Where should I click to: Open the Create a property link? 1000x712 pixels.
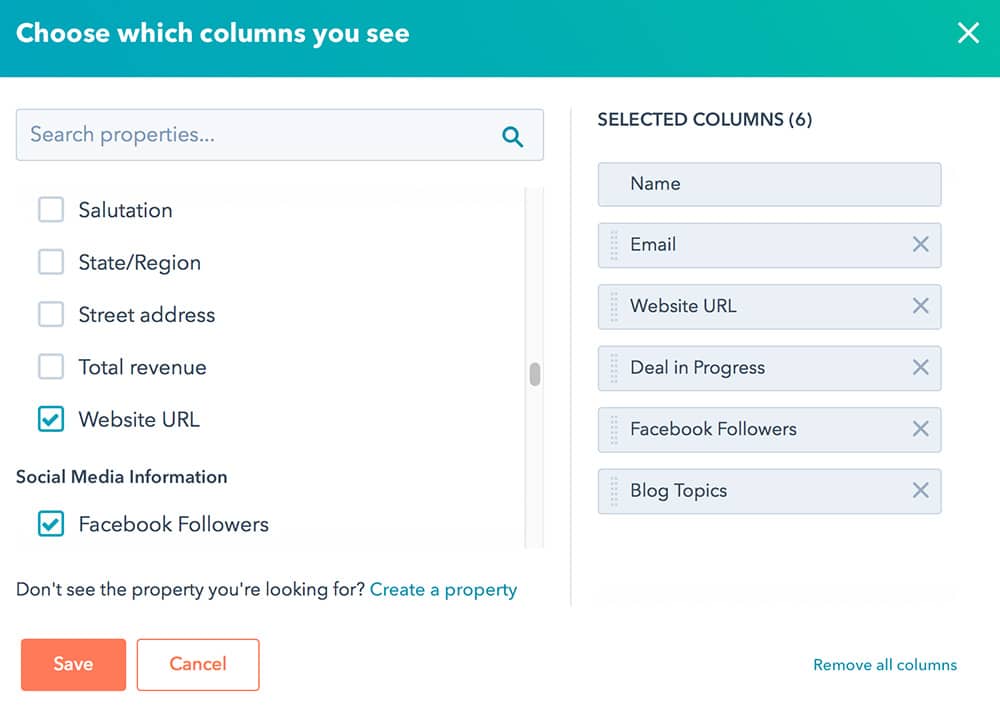click(443, 589)
